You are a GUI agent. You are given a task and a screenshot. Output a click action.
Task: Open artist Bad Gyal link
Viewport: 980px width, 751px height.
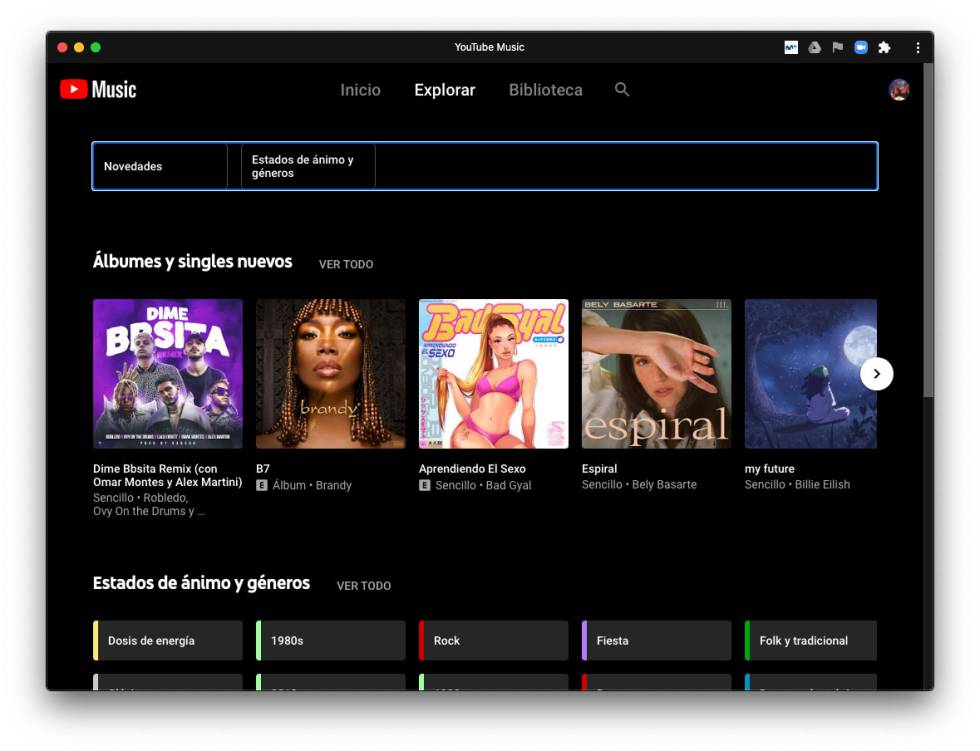[508, 485]
